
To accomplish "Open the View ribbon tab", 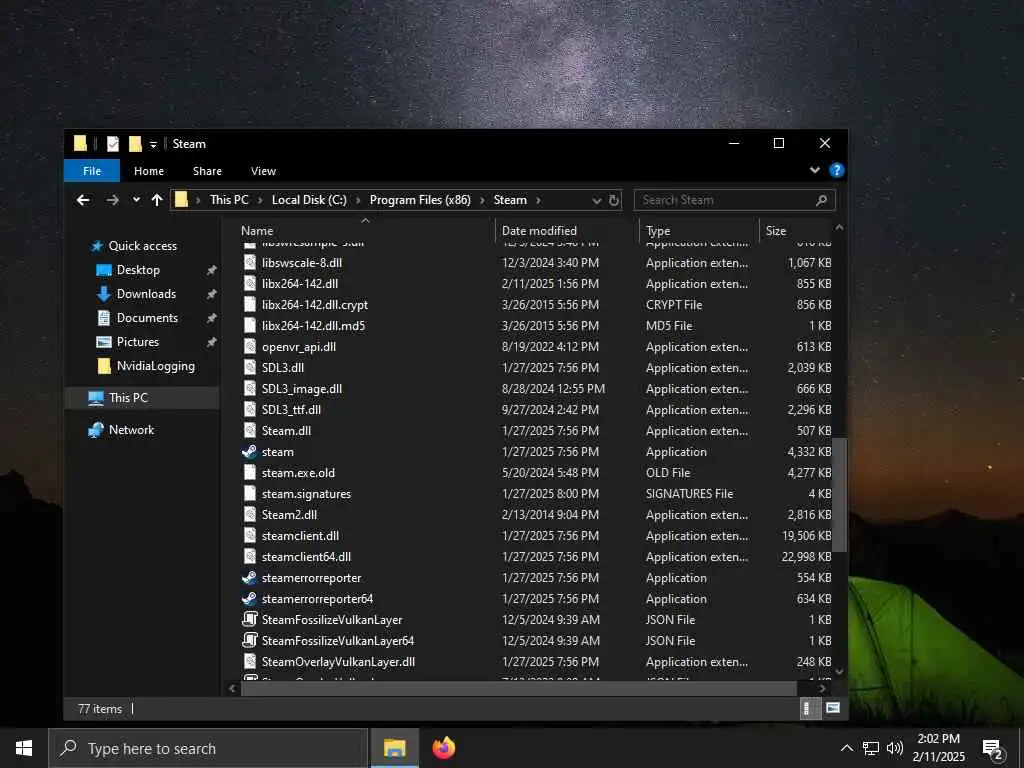I will pyautogui.click(x=263, y=171).
